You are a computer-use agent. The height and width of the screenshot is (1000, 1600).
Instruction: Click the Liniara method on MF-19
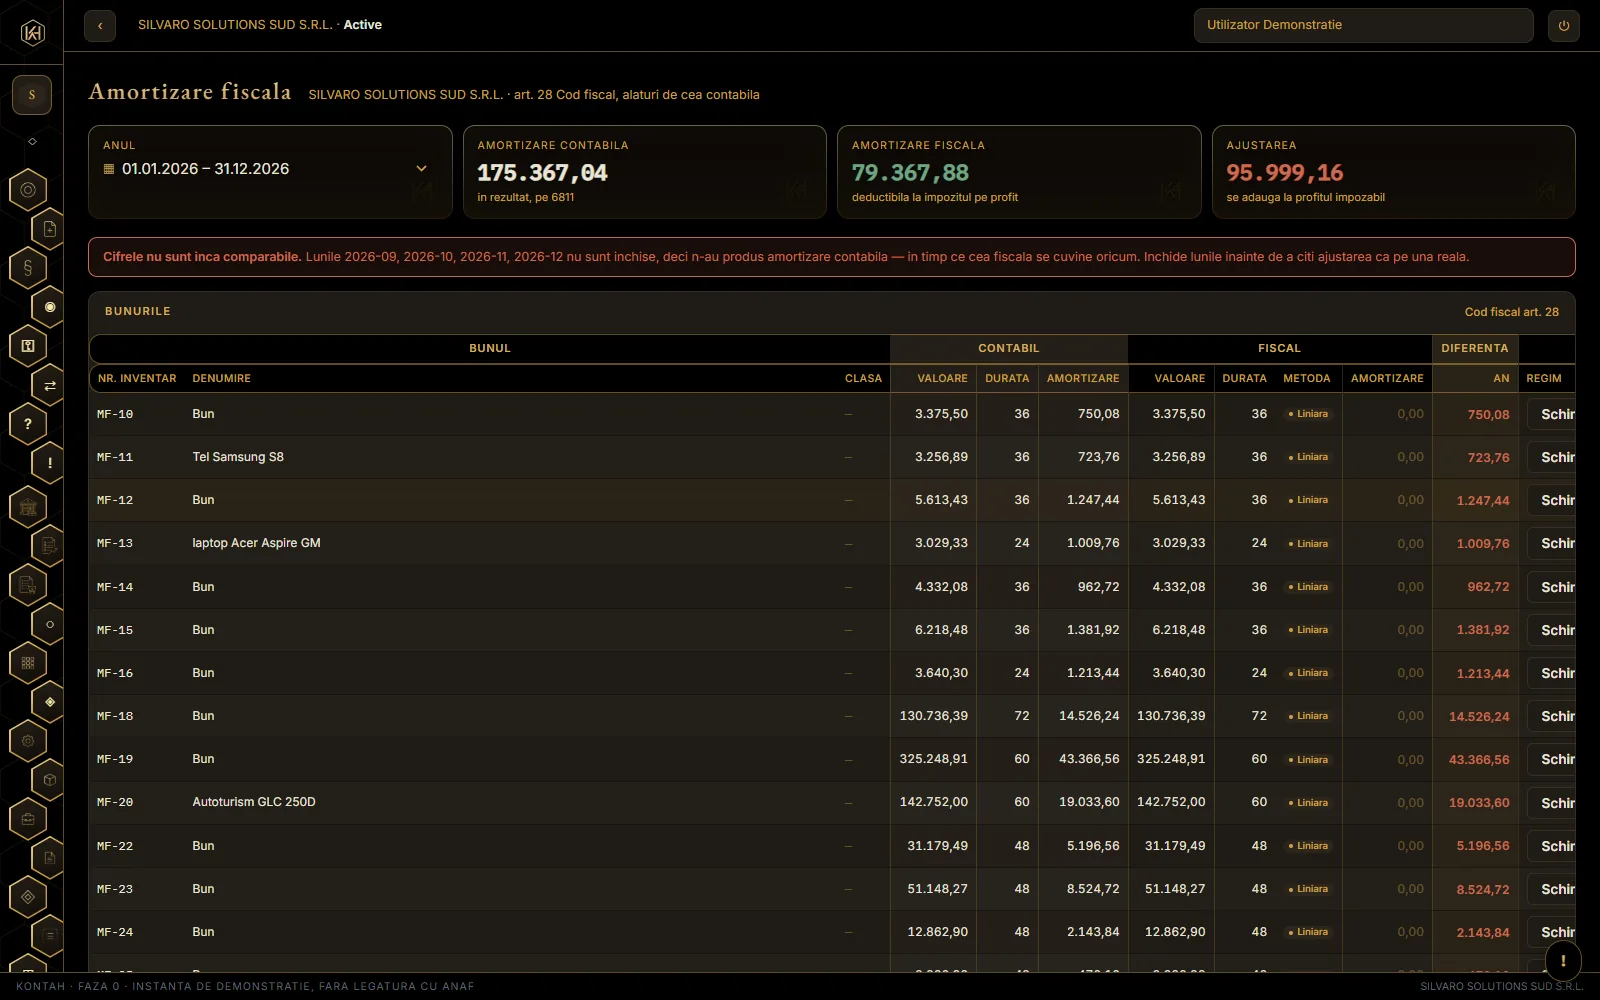point(1308,760)
